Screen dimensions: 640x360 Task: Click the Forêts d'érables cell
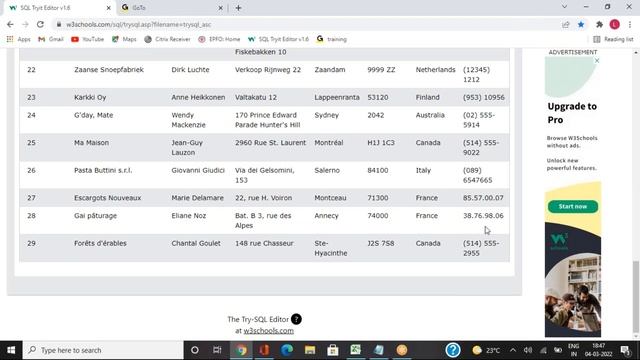(100, 243)
